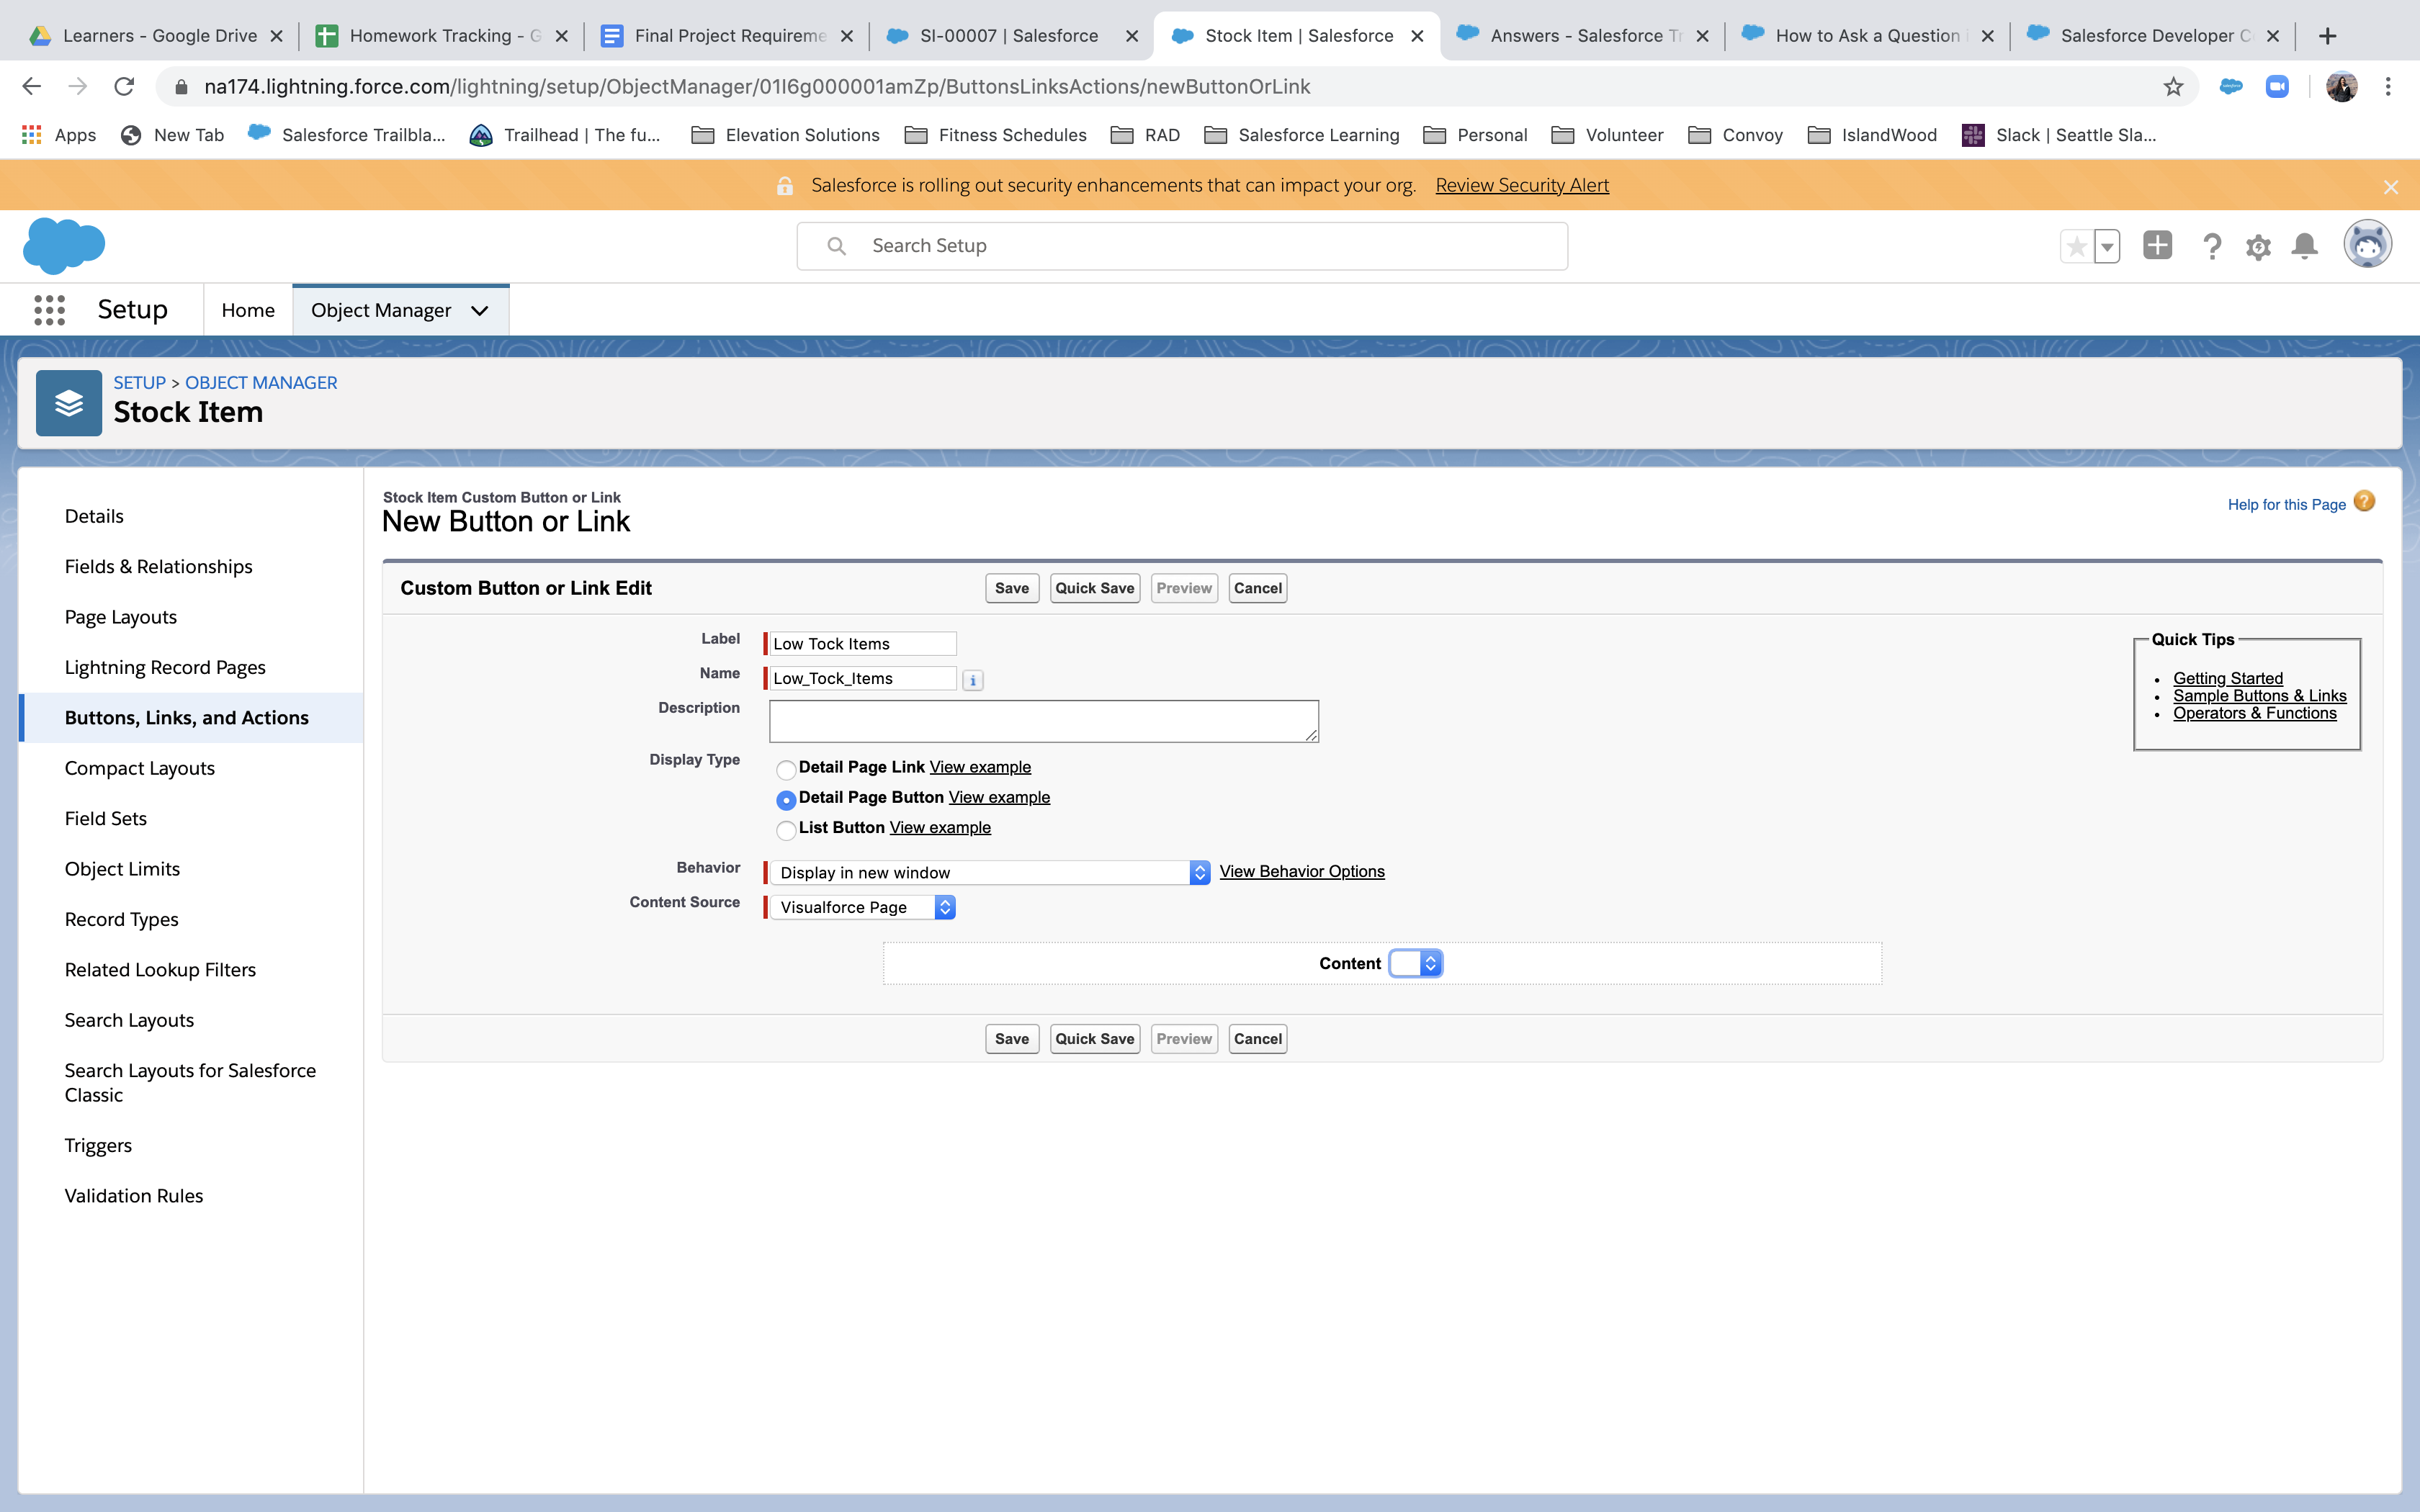Screen dimensions: 2420x1512
Task: Expand the Content picklist
Action: pyautogui.click(x=1415, y=963)
